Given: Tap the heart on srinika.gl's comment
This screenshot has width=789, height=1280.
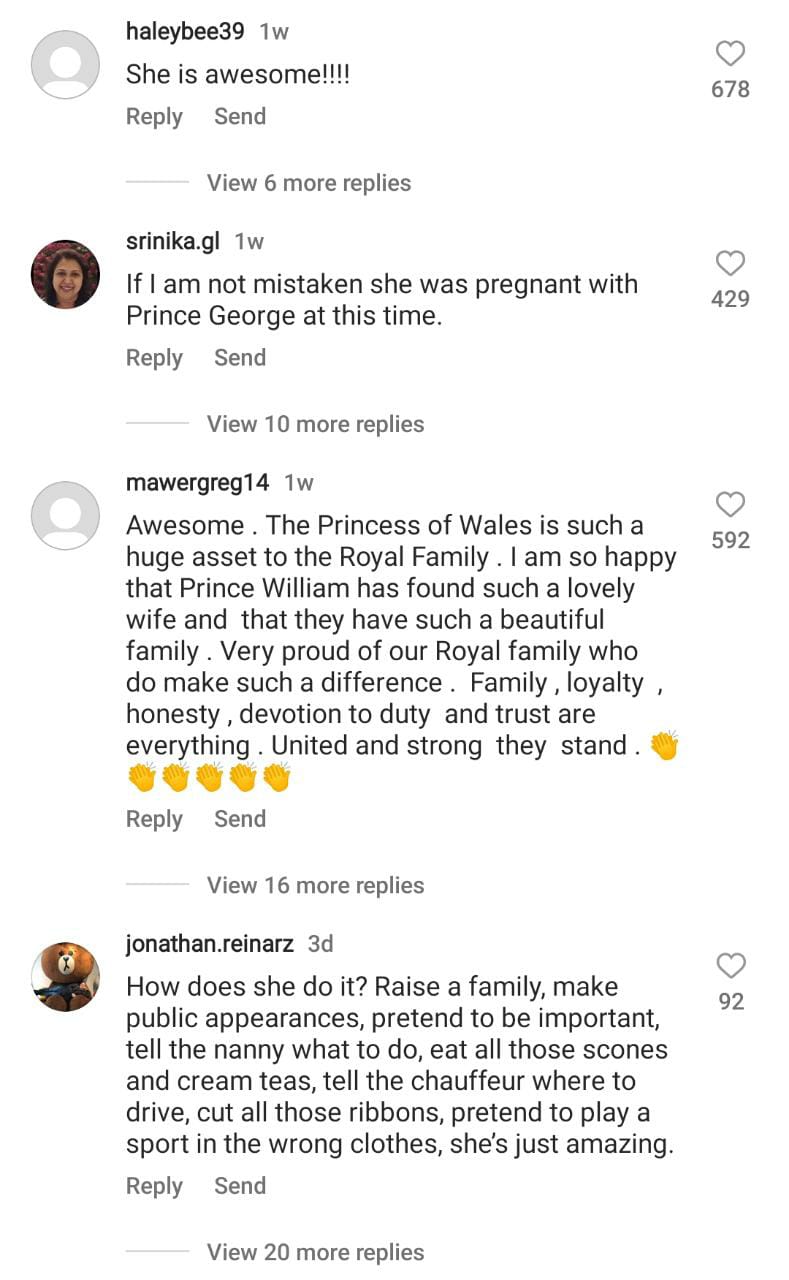Looking at the screenshot, I should point(730,264).
